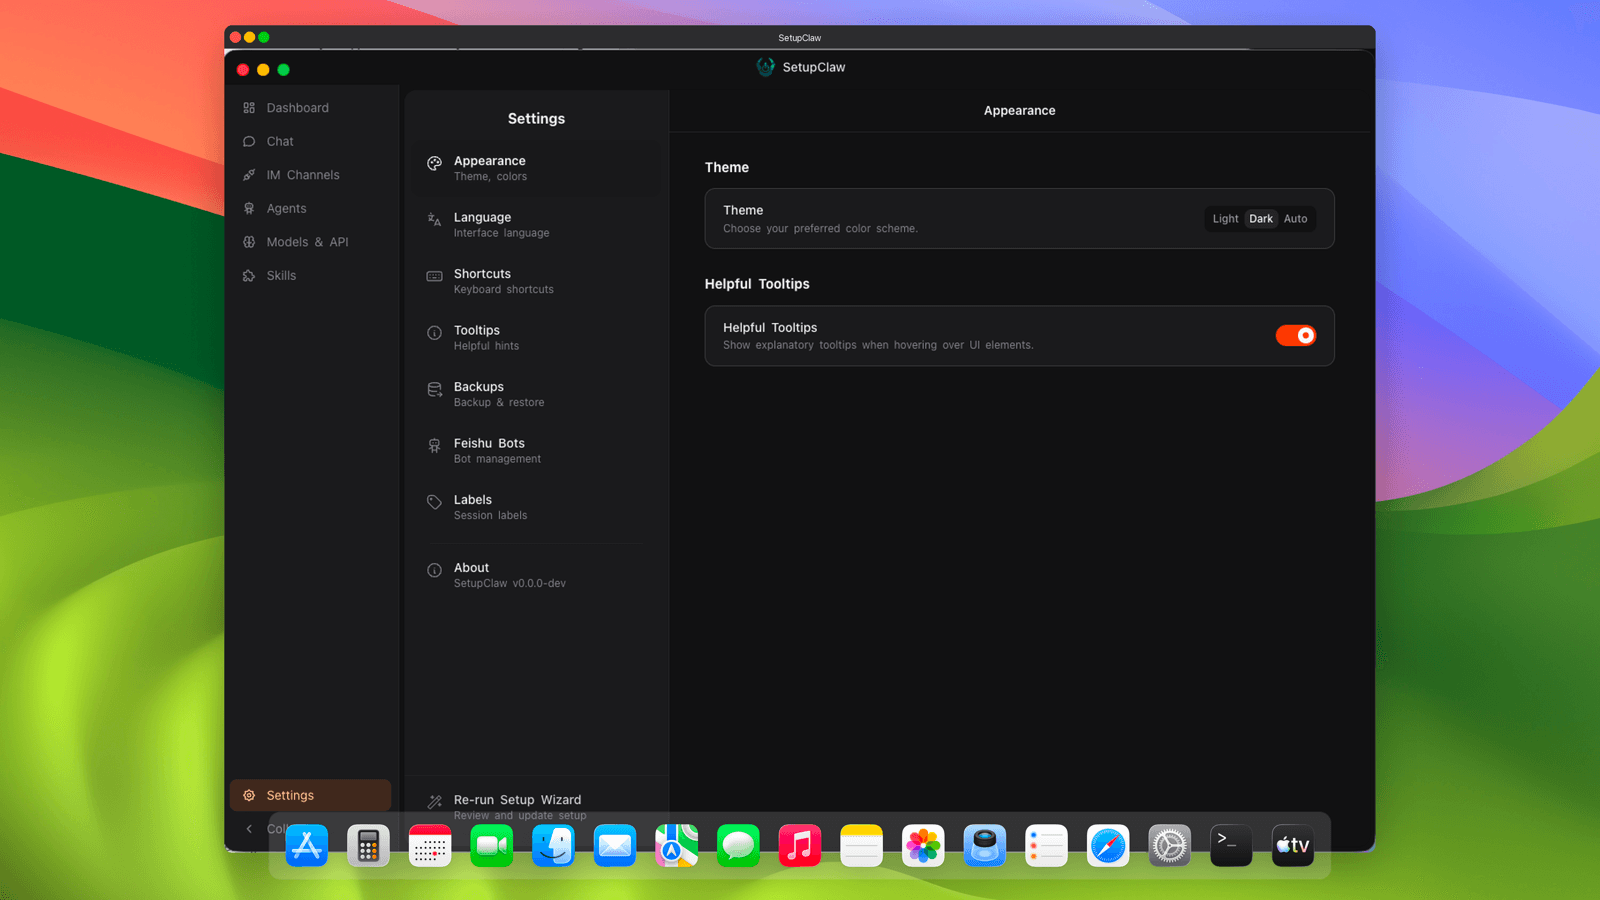Open Mail from the dock
Viewport: 1600px width, 900px height.
[615, 846]
